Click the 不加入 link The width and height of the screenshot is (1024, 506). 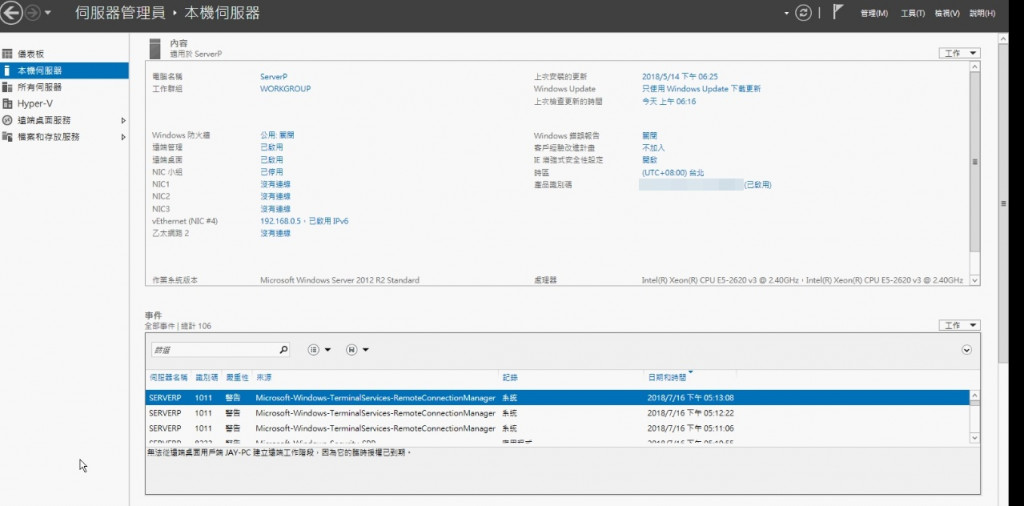653,148
